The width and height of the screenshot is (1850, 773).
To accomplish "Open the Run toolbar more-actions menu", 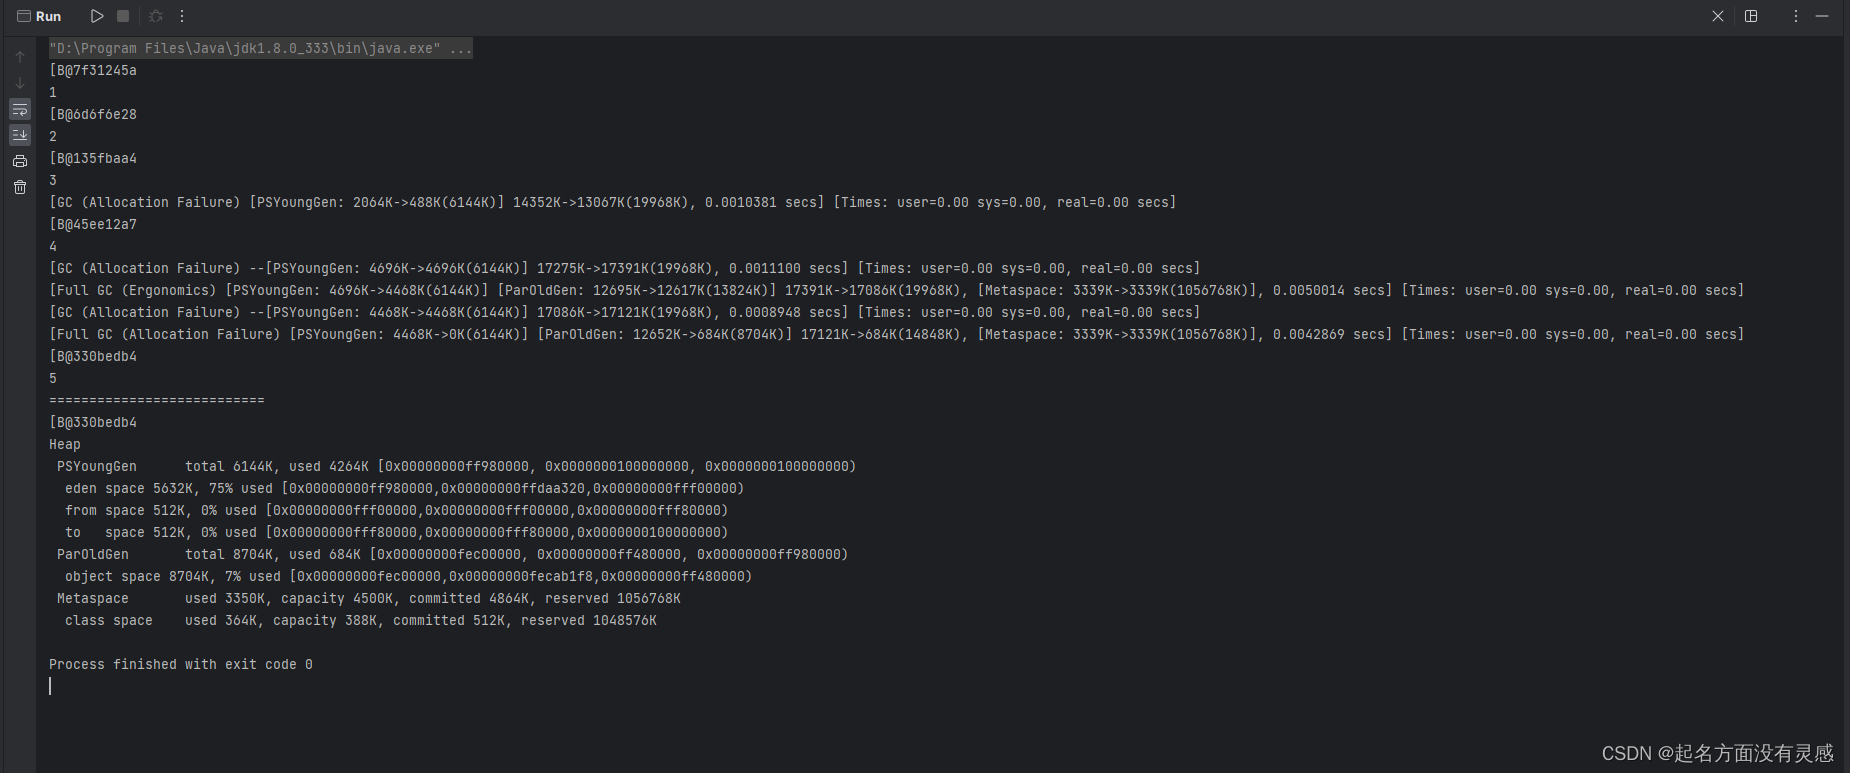I will pos(182,16).
